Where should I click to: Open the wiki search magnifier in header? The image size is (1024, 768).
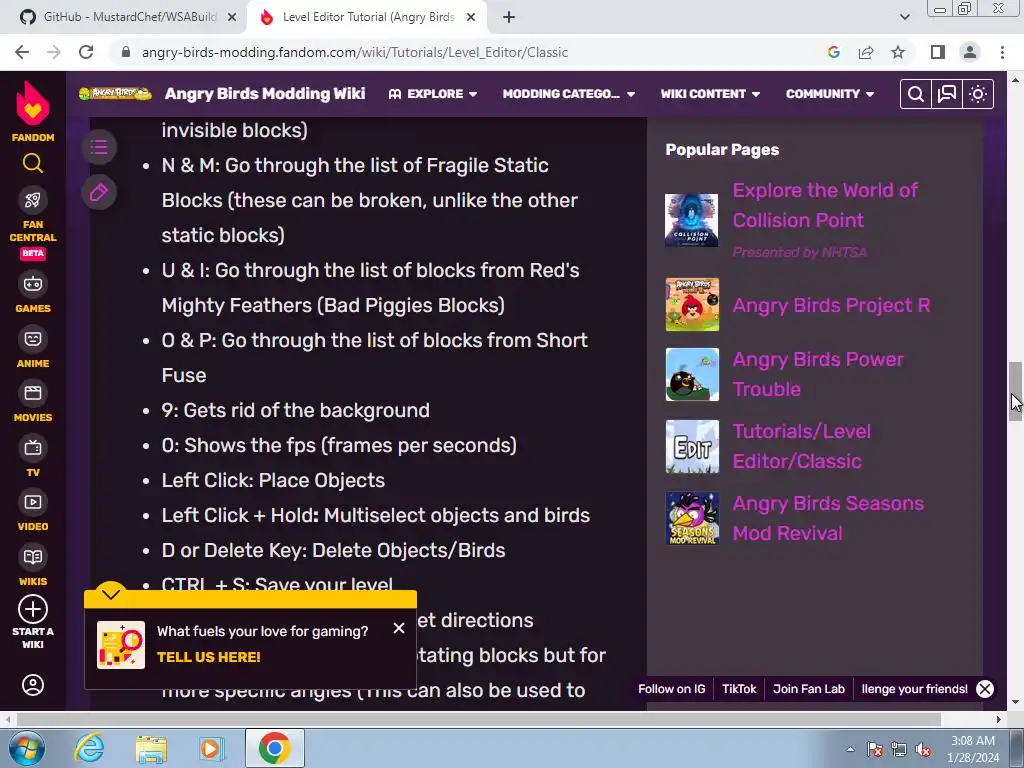point(916,94)
